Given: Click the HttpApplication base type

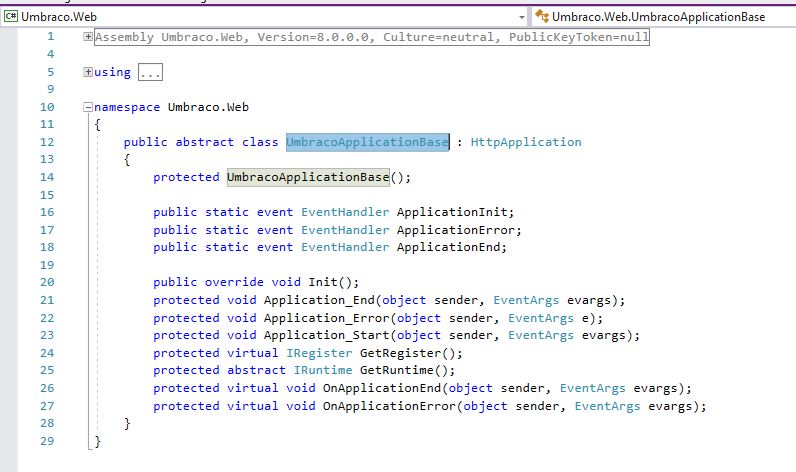Looking at the screenshot, I should coord(526,142).
